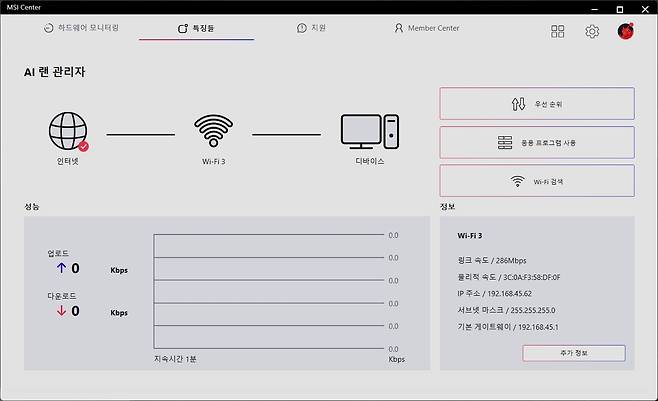
Task: Click the 디바이스 computer icon
Action: click(x=369, y=132)
